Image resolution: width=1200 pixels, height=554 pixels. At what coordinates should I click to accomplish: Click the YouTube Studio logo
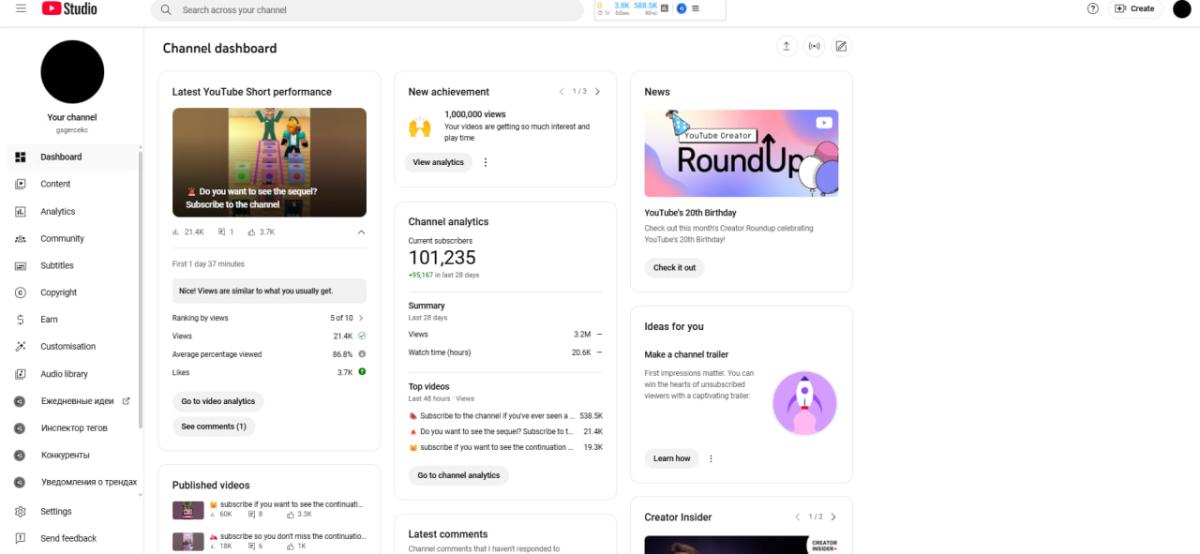70,8
